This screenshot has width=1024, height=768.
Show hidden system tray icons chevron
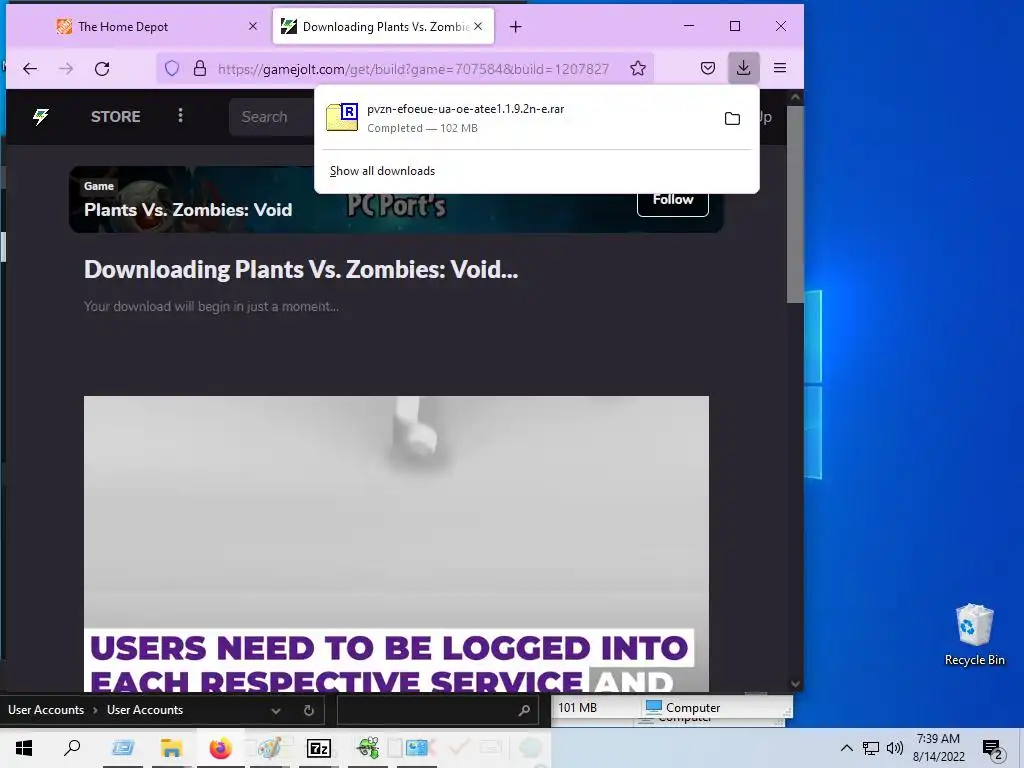coord(846,748)
